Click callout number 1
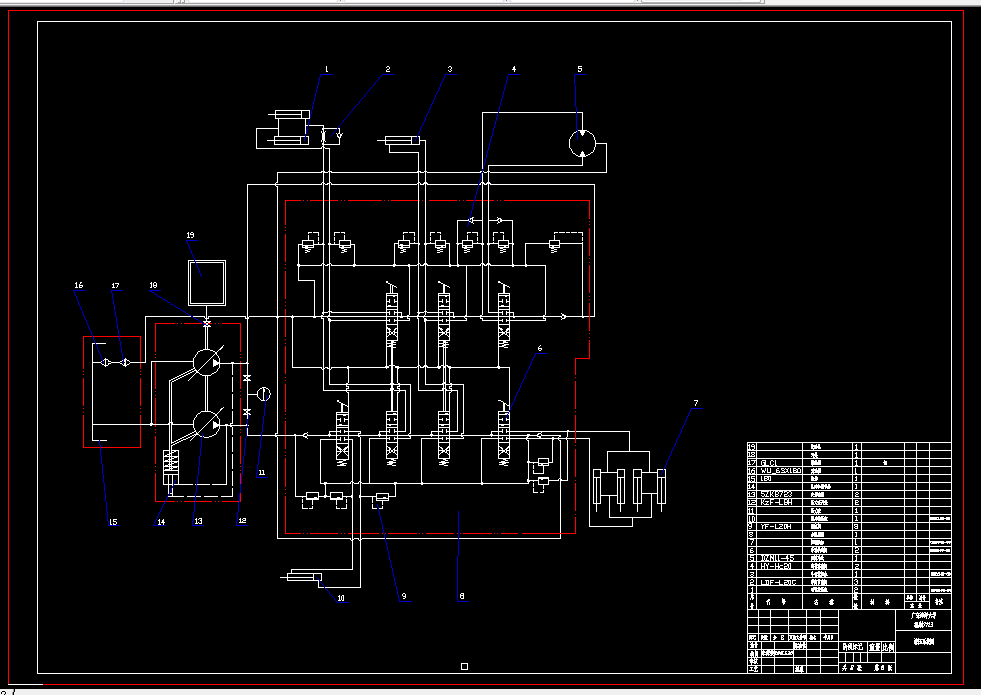 click(327, 69)
